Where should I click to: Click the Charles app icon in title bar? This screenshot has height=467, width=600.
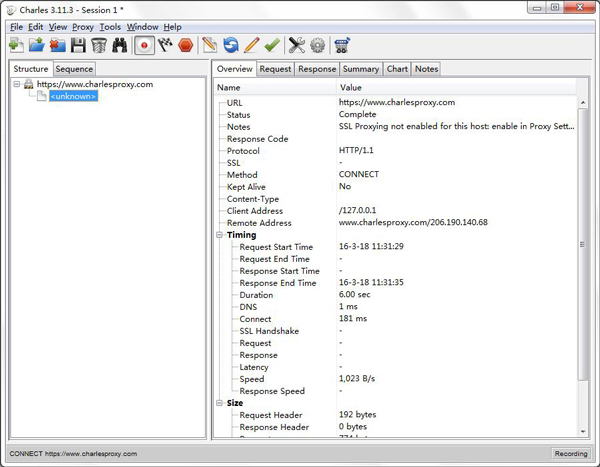click(11, 10)
